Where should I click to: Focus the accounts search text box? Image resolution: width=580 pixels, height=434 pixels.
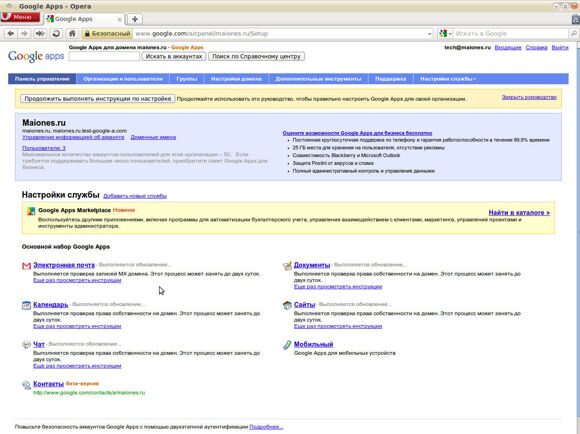point(104,56)
